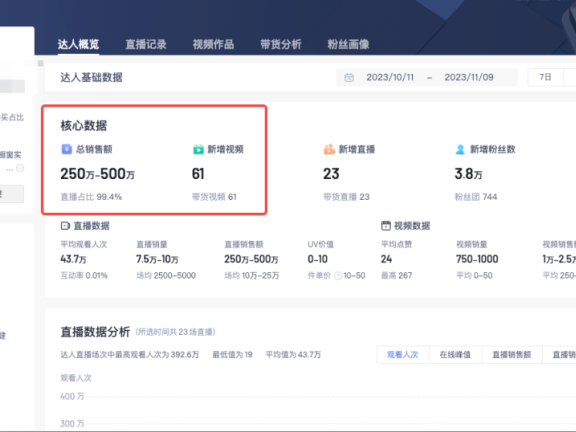The image size is (576, 432).
Task: Click the 直播数据分析 heading
Action: [x=95, y=332]
